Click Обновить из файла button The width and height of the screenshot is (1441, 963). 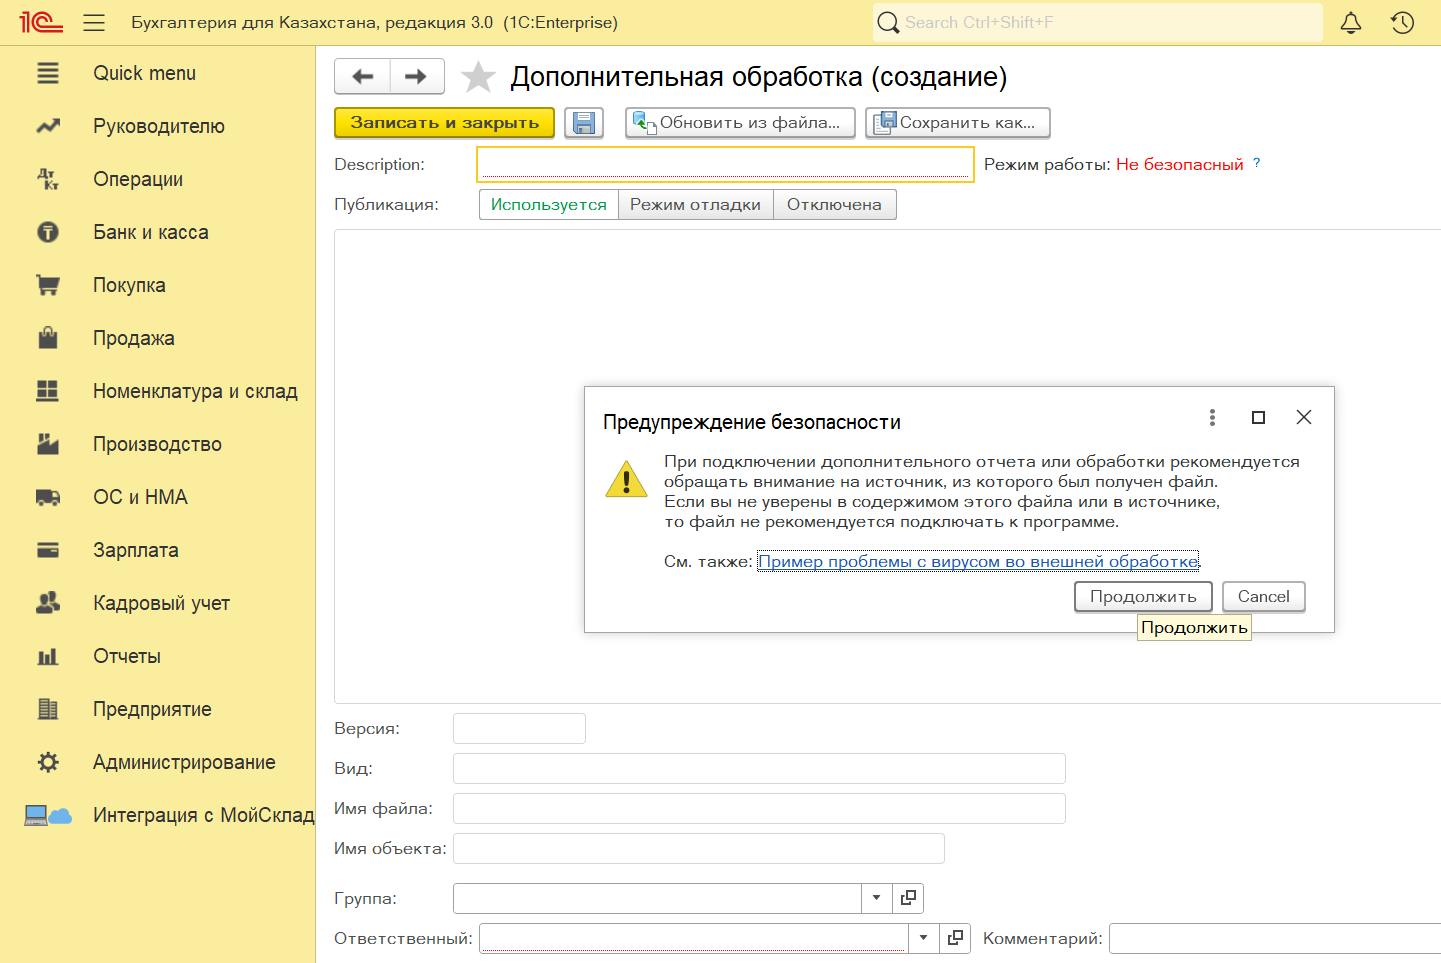coord(740,123)
